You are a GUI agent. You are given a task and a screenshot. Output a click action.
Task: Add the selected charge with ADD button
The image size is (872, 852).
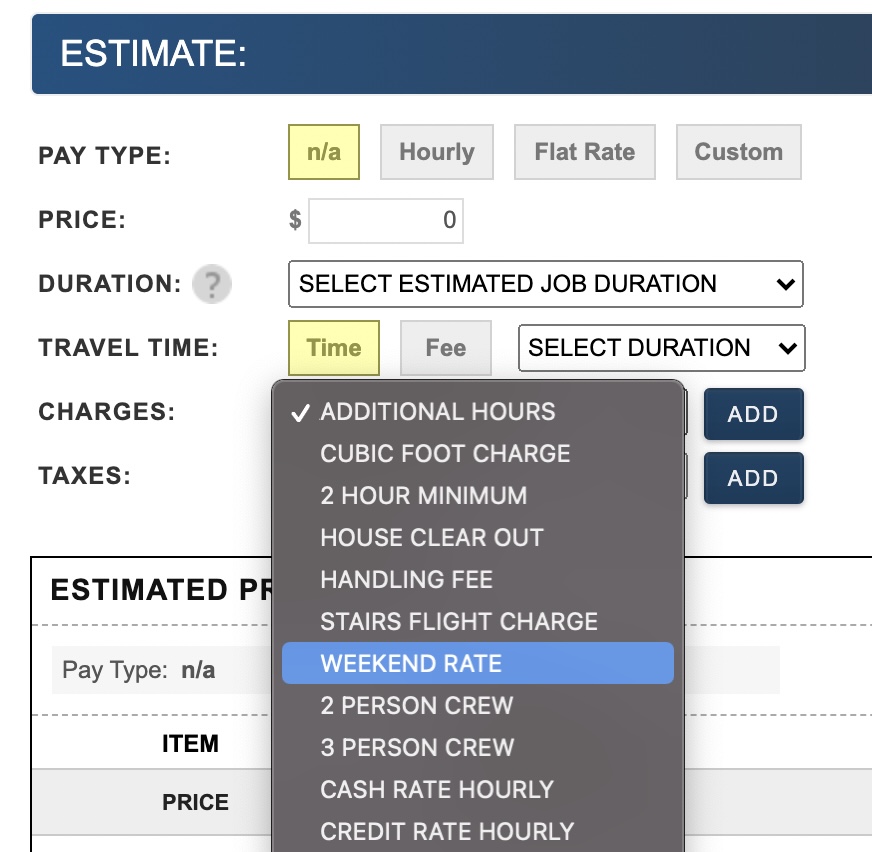point(754,414)
